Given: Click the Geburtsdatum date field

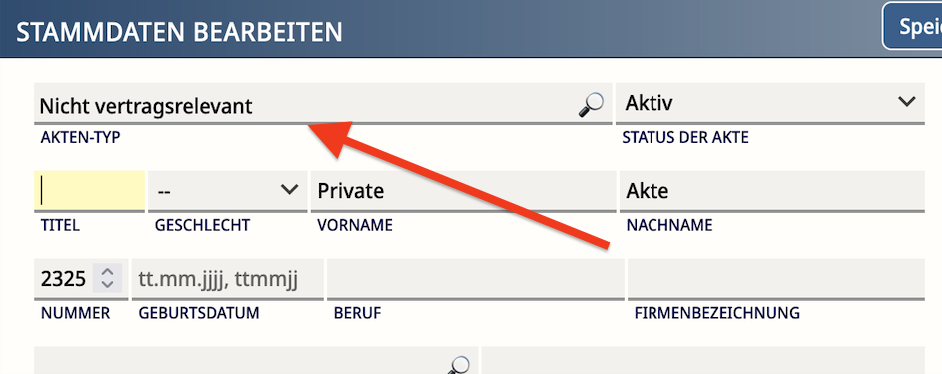Looking at the screenshot, I should point(228,279).
